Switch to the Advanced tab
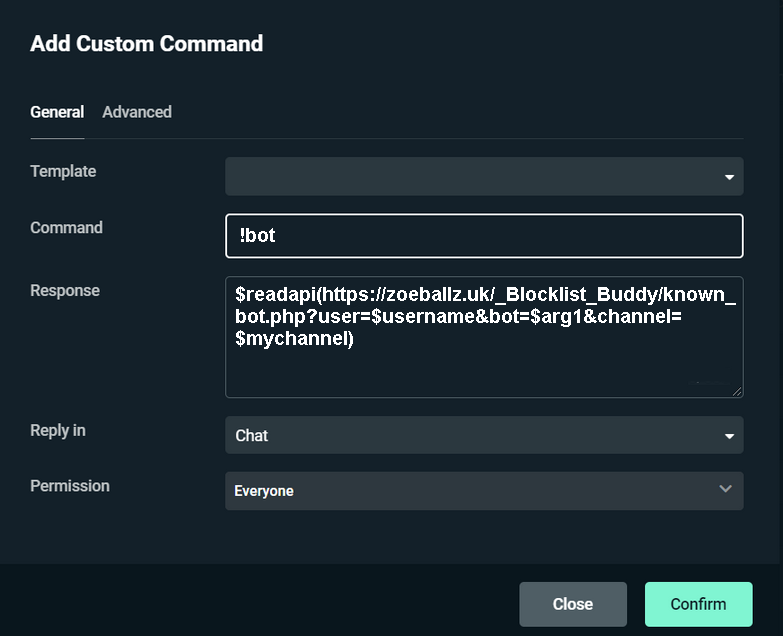783x636 pixels. point(137,112)
